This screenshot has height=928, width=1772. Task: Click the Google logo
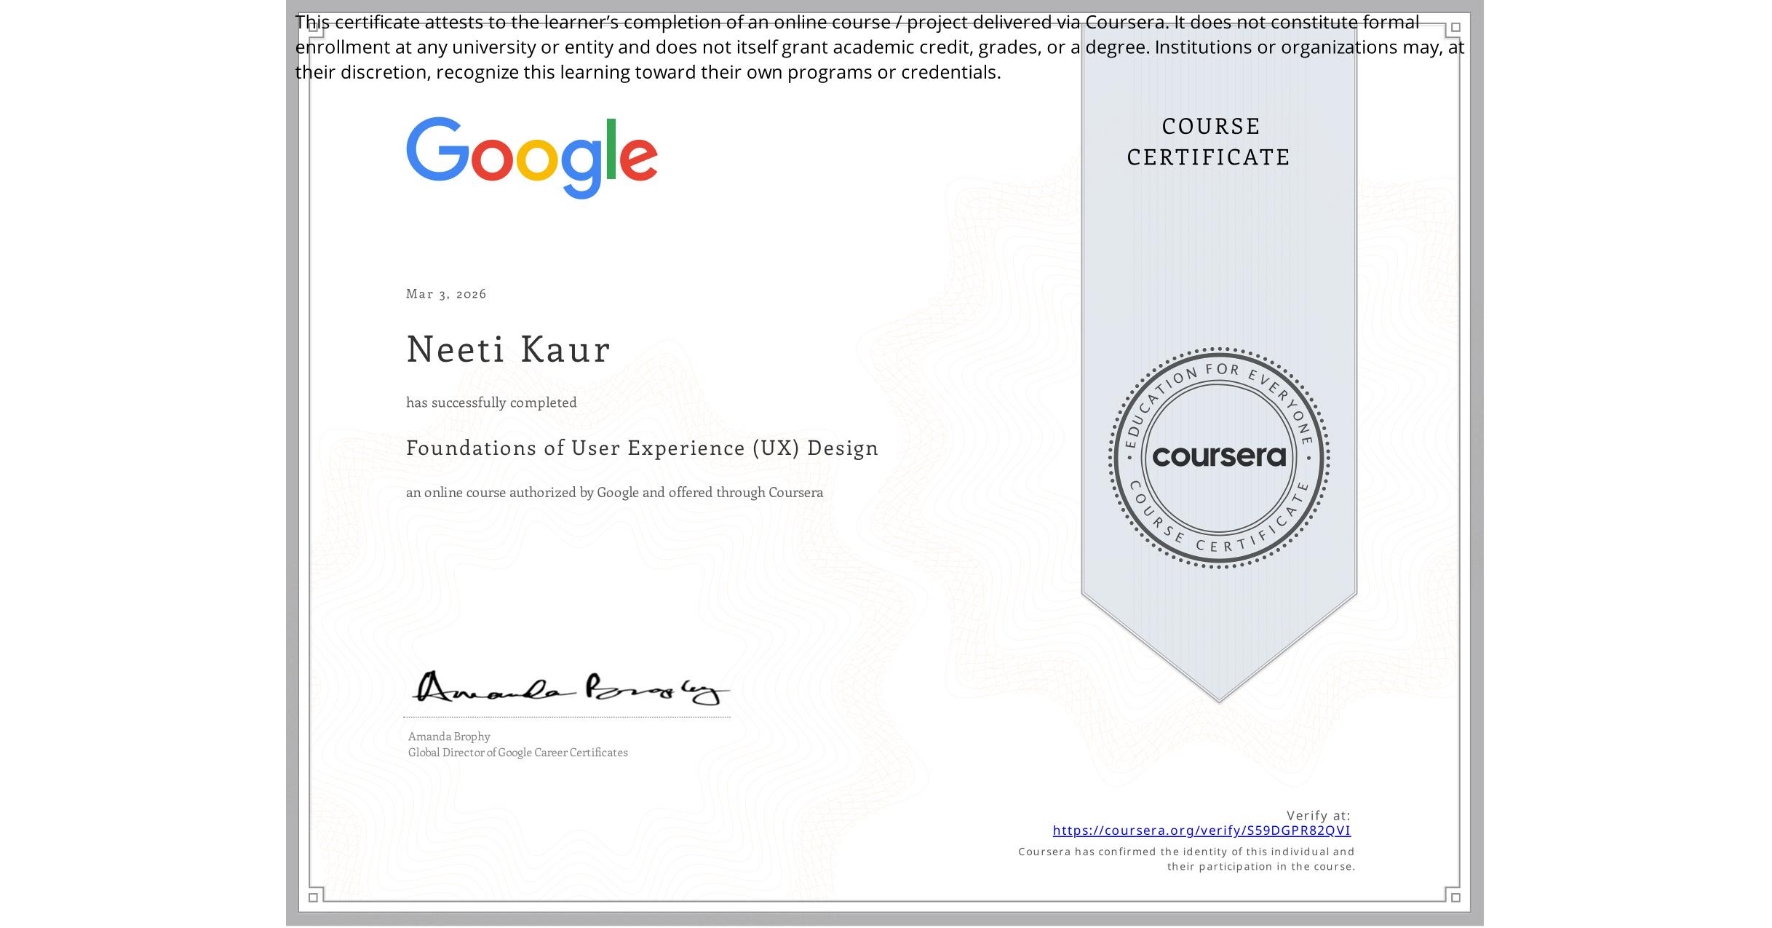click(x=531, y=158)
